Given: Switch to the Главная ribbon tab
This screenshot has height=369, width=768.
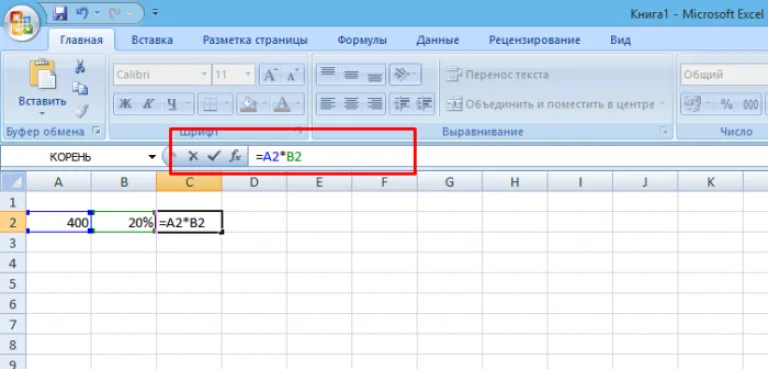Looking at the screenshot, I should pyautogui.click(x=81, y=40).
